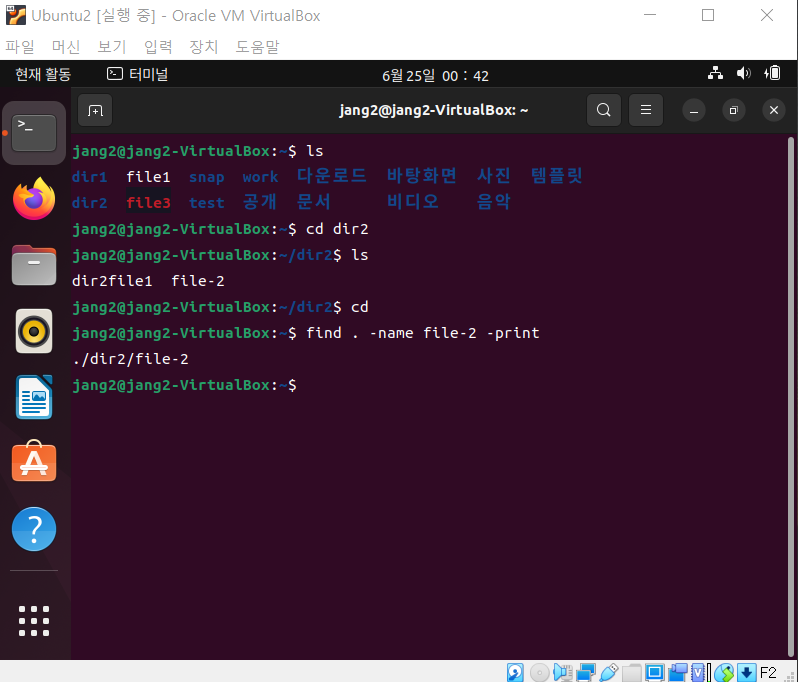
Task: Click the 사진 folder name in ls output
Action: (494, 176)
